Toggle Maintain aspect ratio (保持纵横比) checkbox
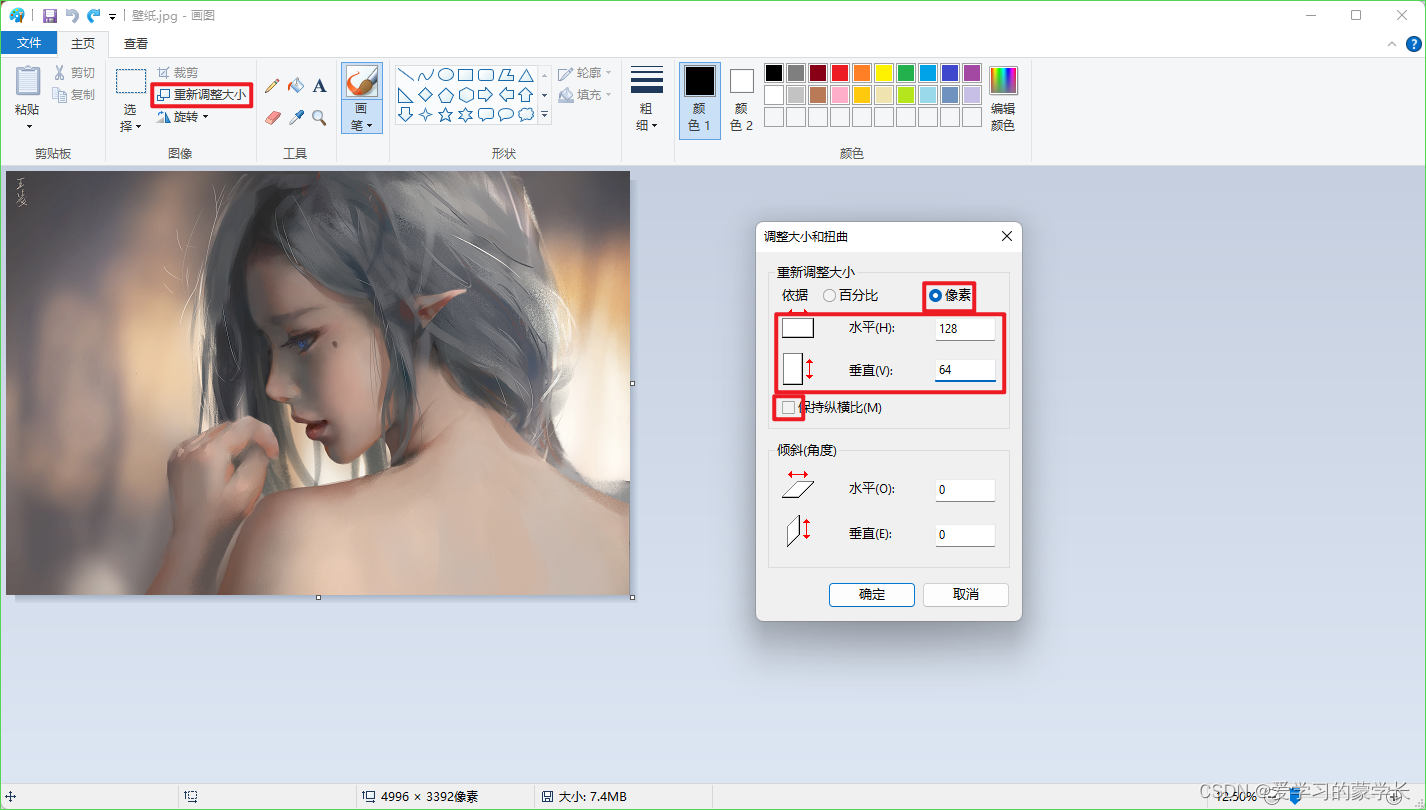The image size is (1426, 810). point(789,408)
